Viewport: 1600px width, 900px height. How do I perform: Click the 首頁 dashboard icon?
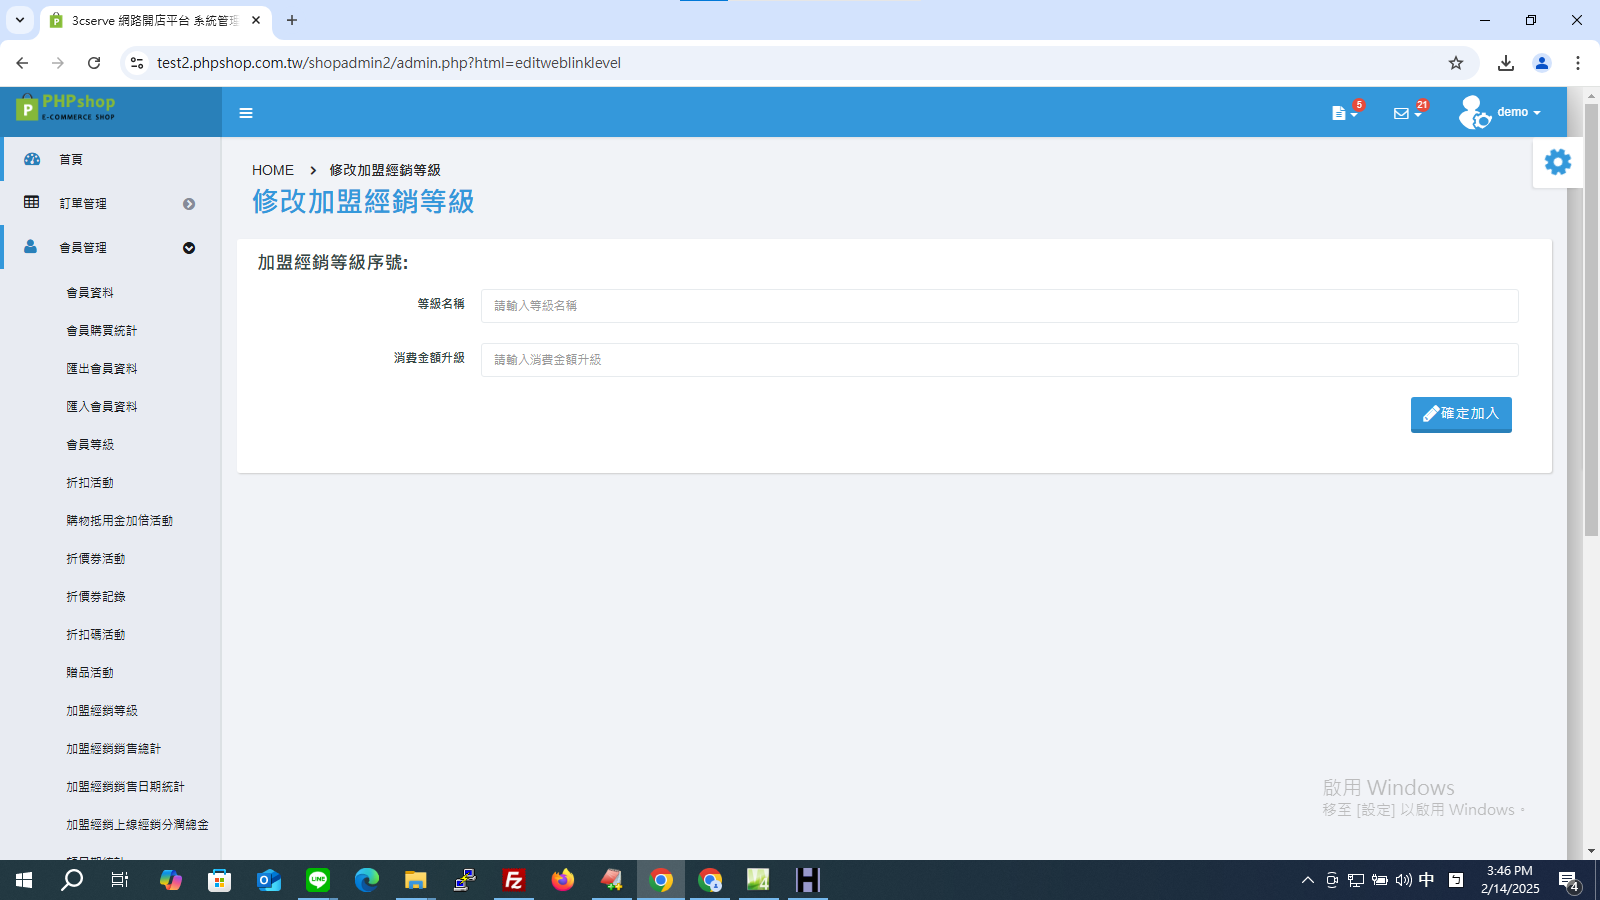(x=32, y=159)
